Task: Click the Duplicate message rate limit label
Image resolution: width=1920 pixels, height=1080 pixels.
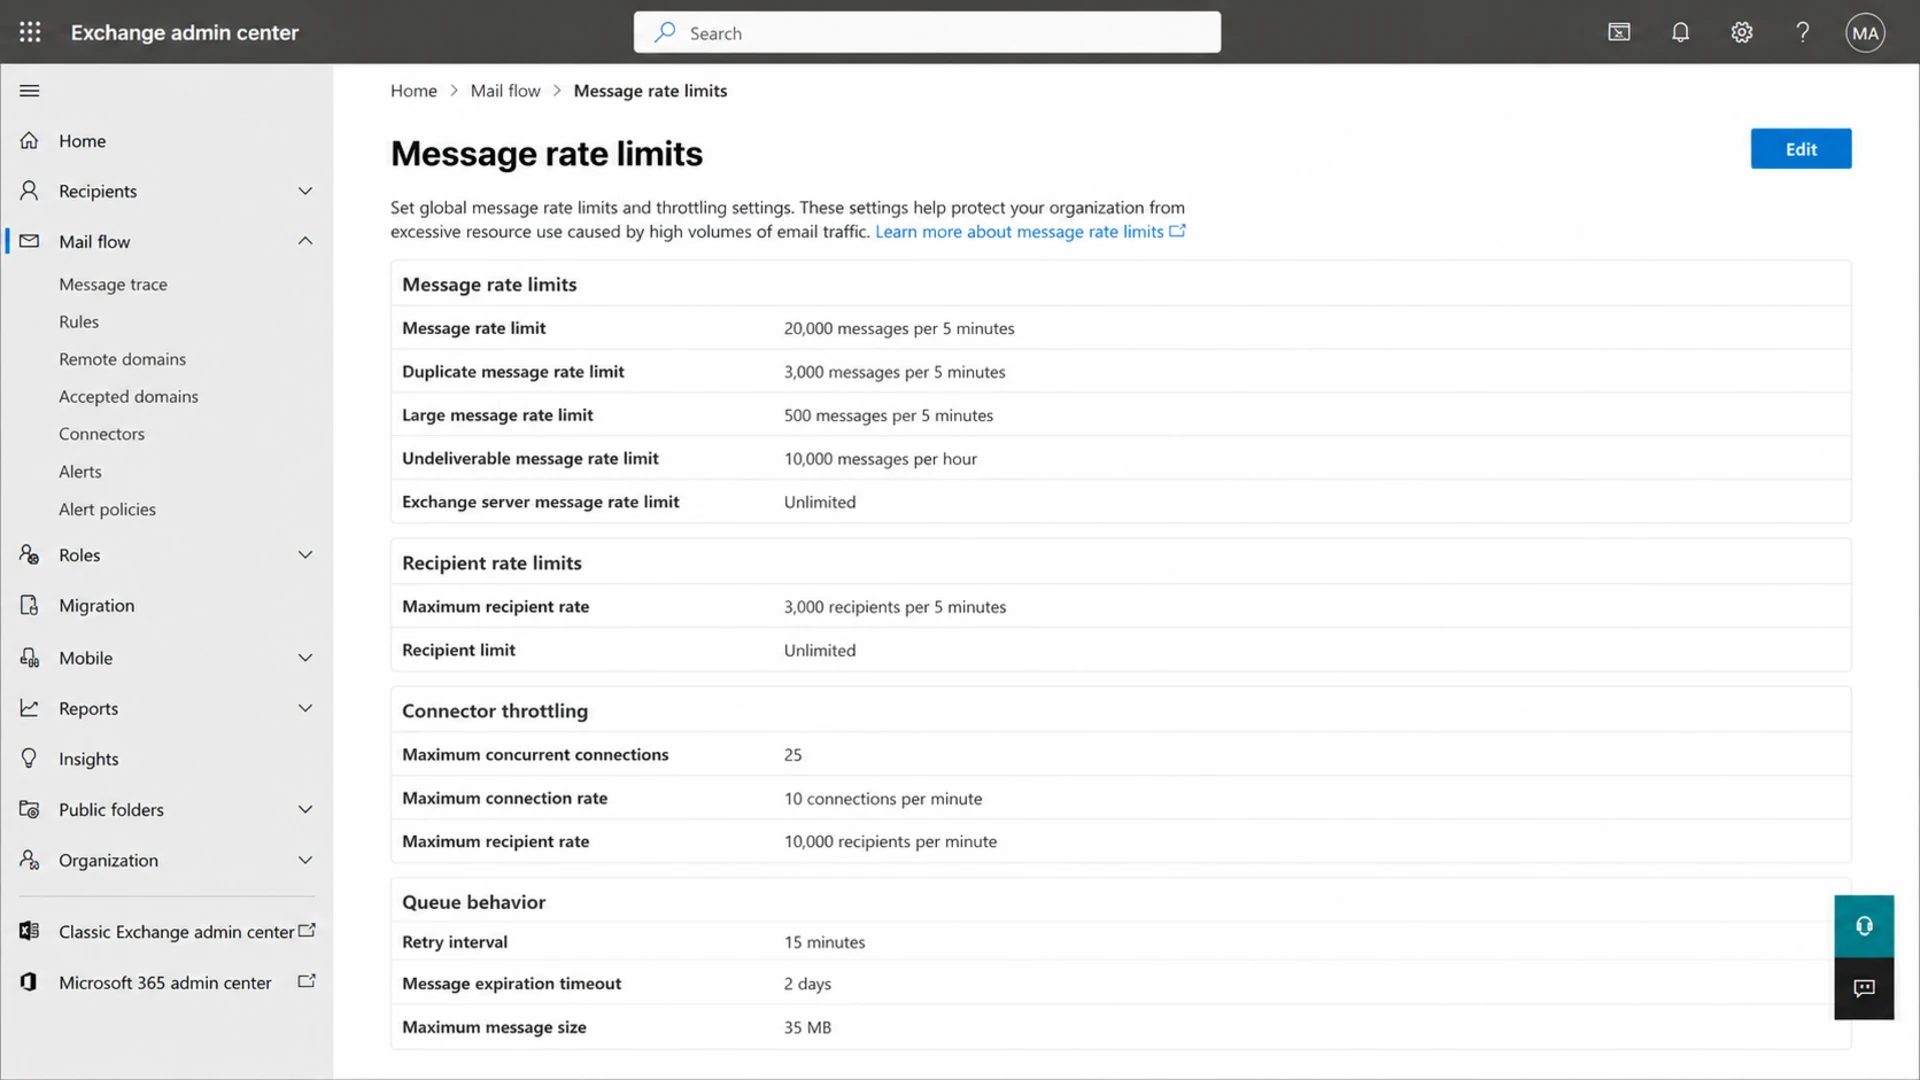Action: click(x=513, y=371)
